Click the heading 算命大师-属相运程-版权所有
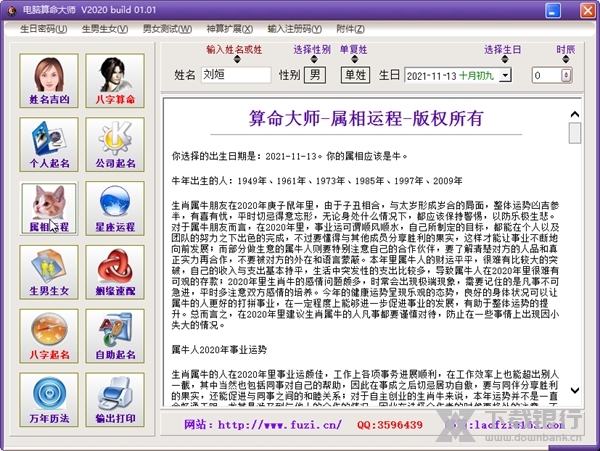This screenshot has height=451, width=600. pos(366,118)
